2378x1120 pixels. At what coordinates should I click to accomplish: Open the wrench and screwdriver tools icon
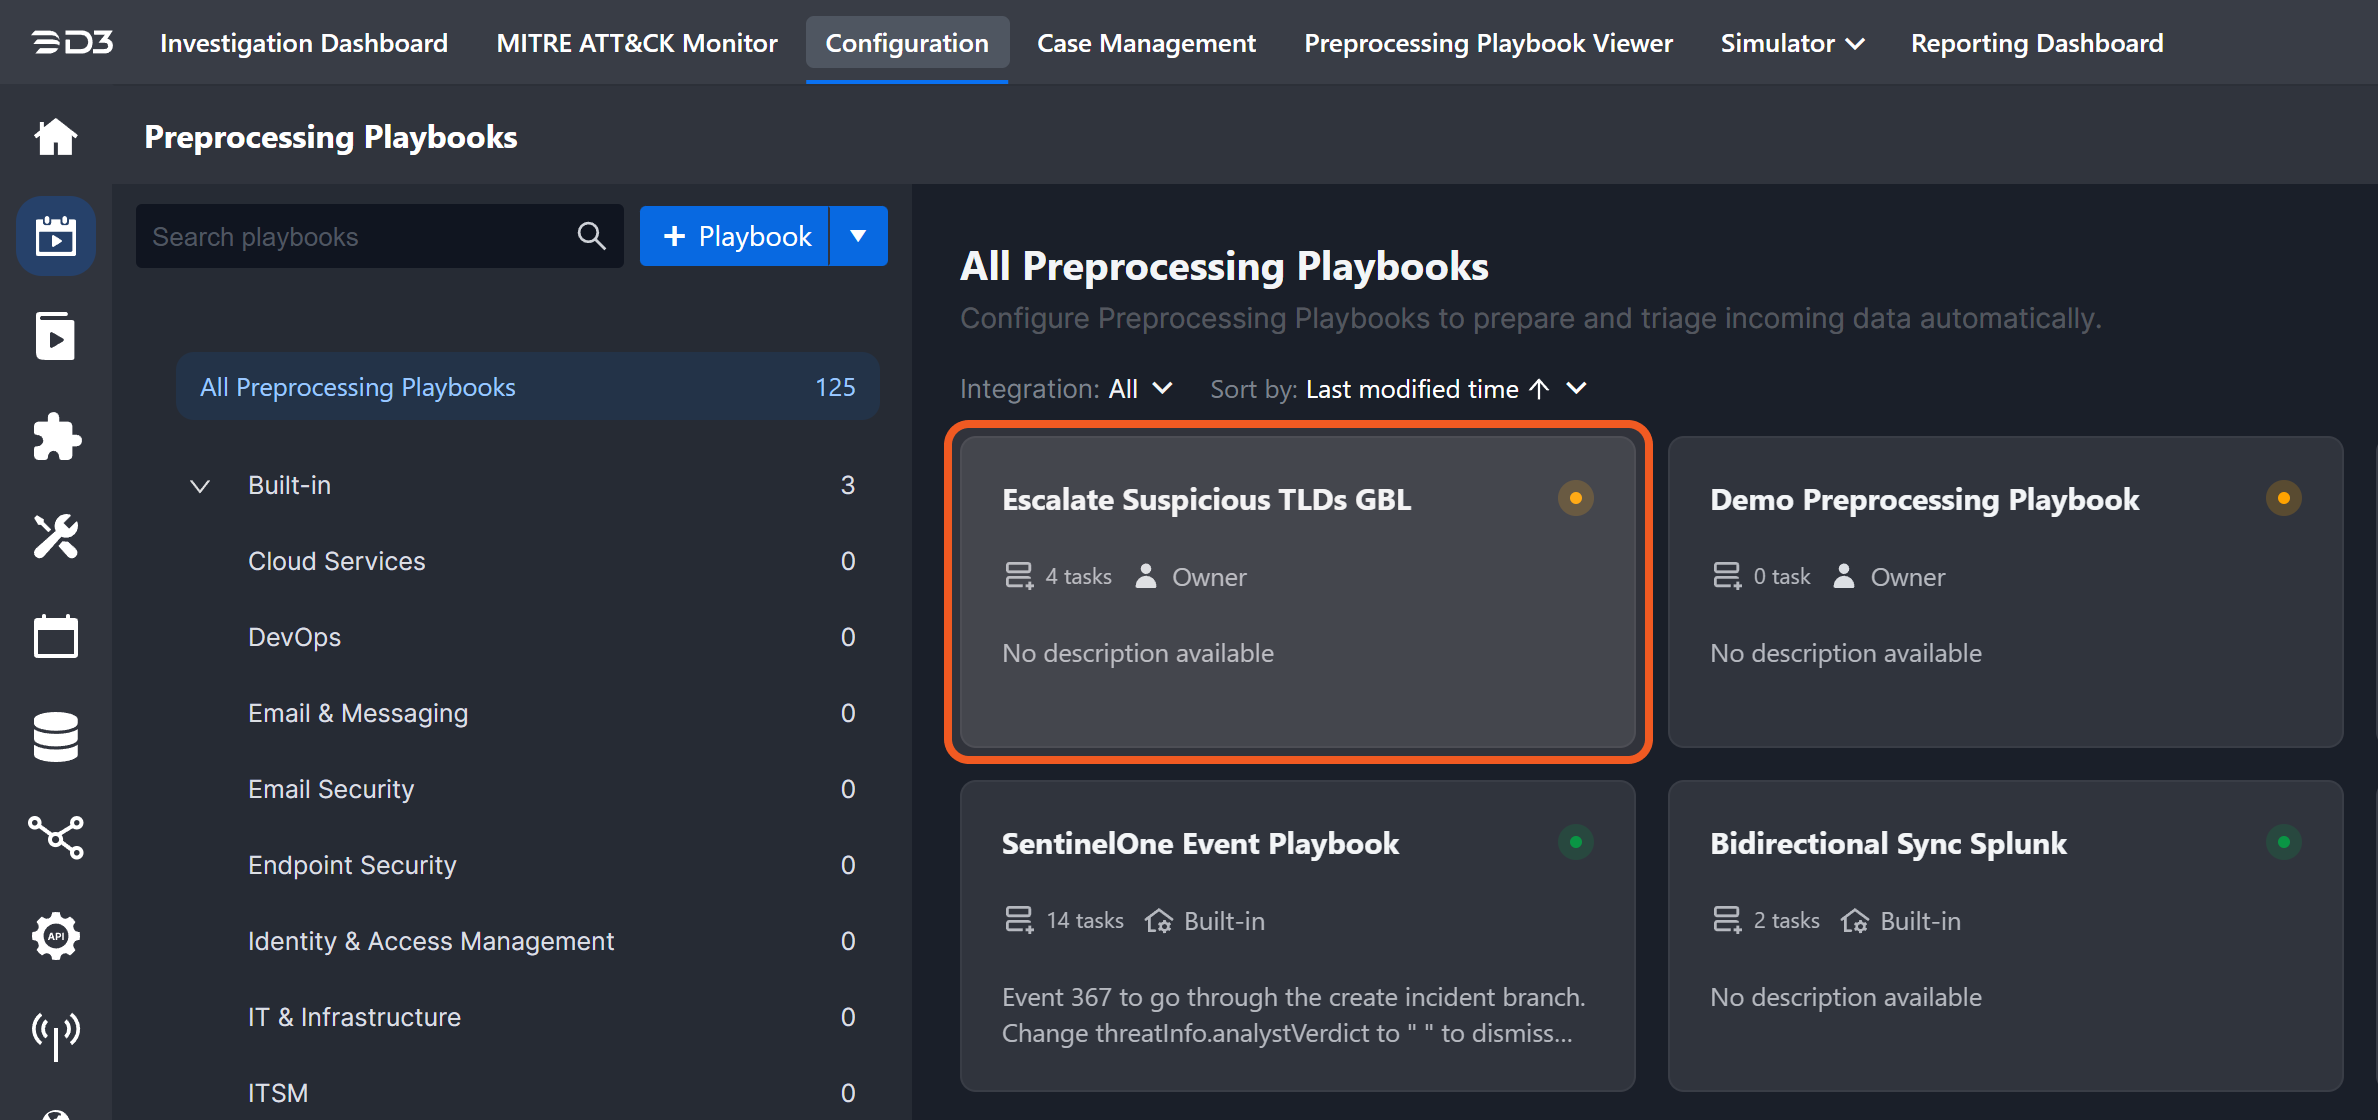point(56,537)
